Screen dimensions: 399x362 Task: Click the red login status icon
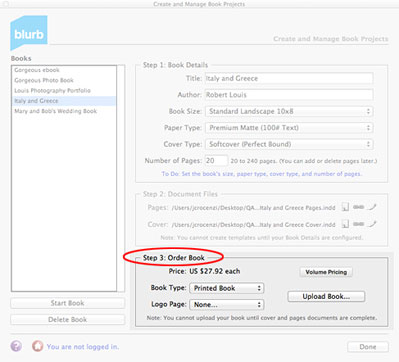click(x=37, y=346)
